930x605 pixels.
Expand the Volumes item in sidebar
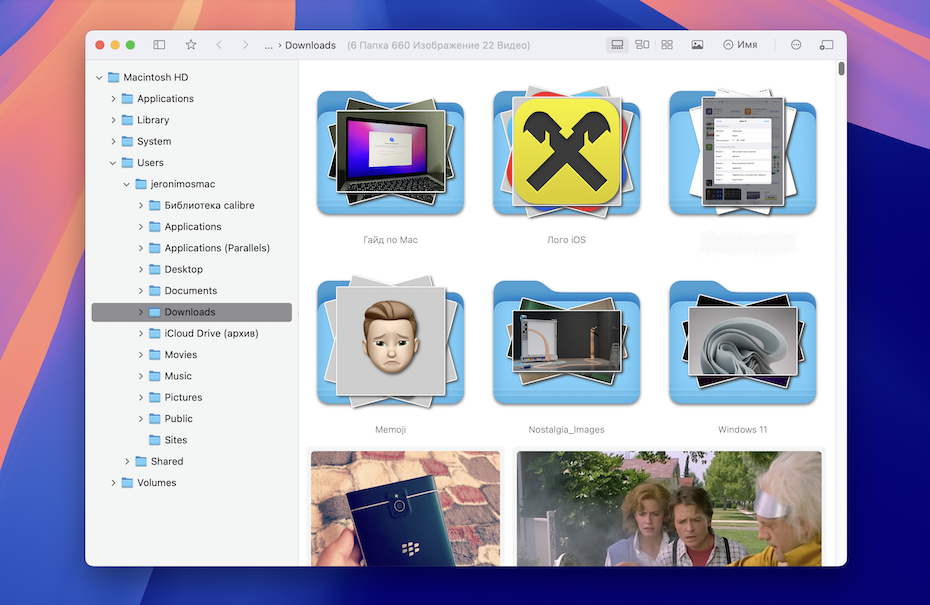[x=112, y=482]
